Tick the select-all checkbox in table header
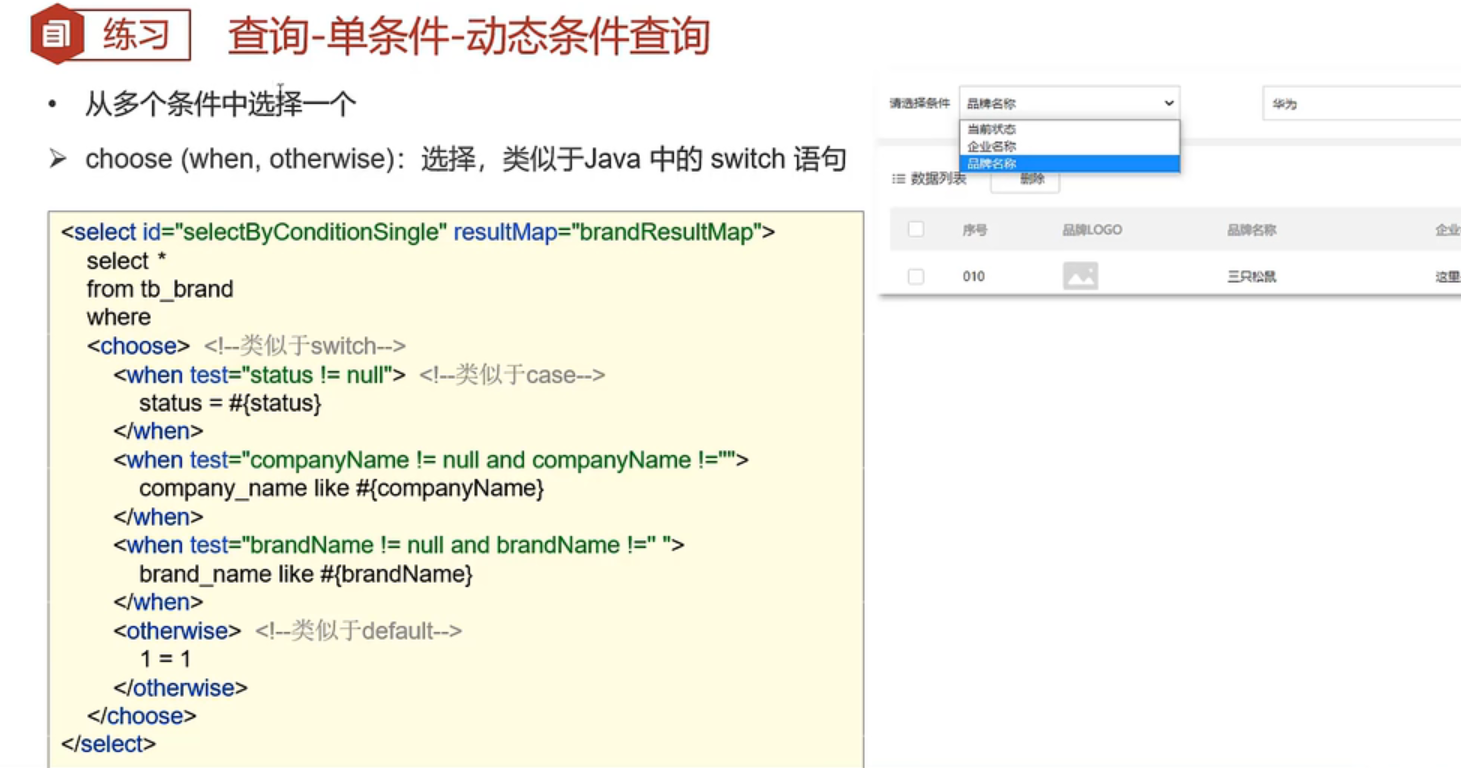The height and width of the screenshot is (768, 1461). [916, 229]
